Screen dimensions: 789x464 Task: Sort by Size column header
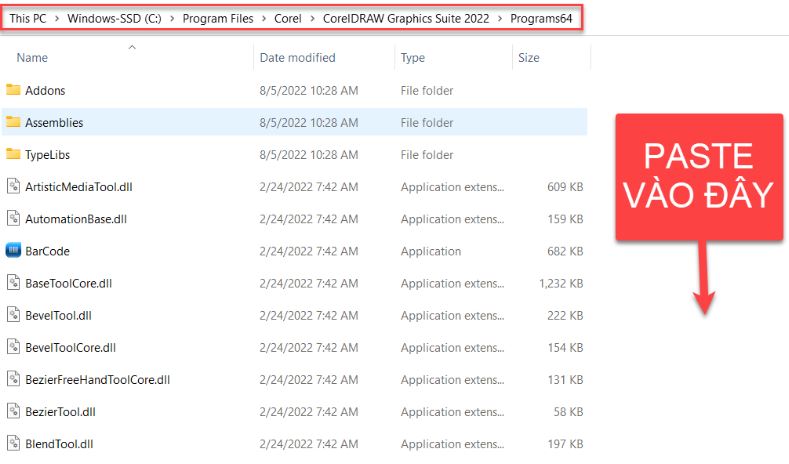pyautogui.click(x=529, y=57)
